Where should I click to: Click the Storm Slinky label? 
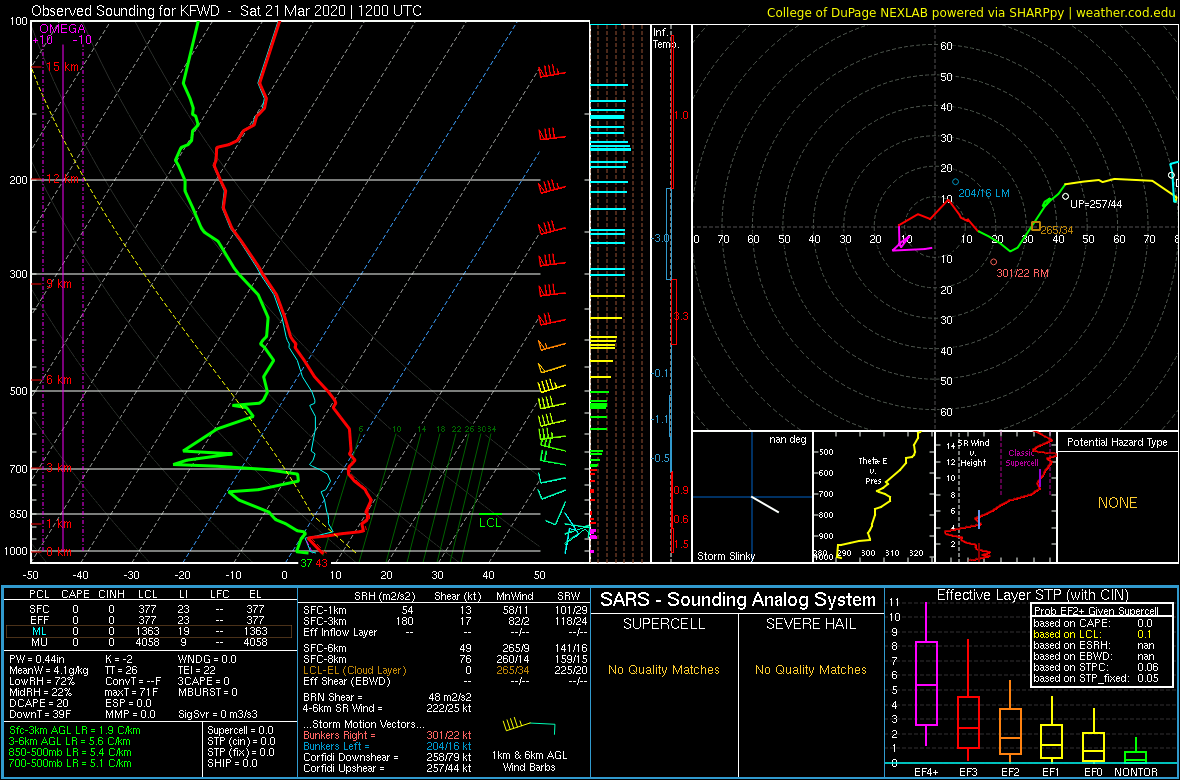point(725,556)
